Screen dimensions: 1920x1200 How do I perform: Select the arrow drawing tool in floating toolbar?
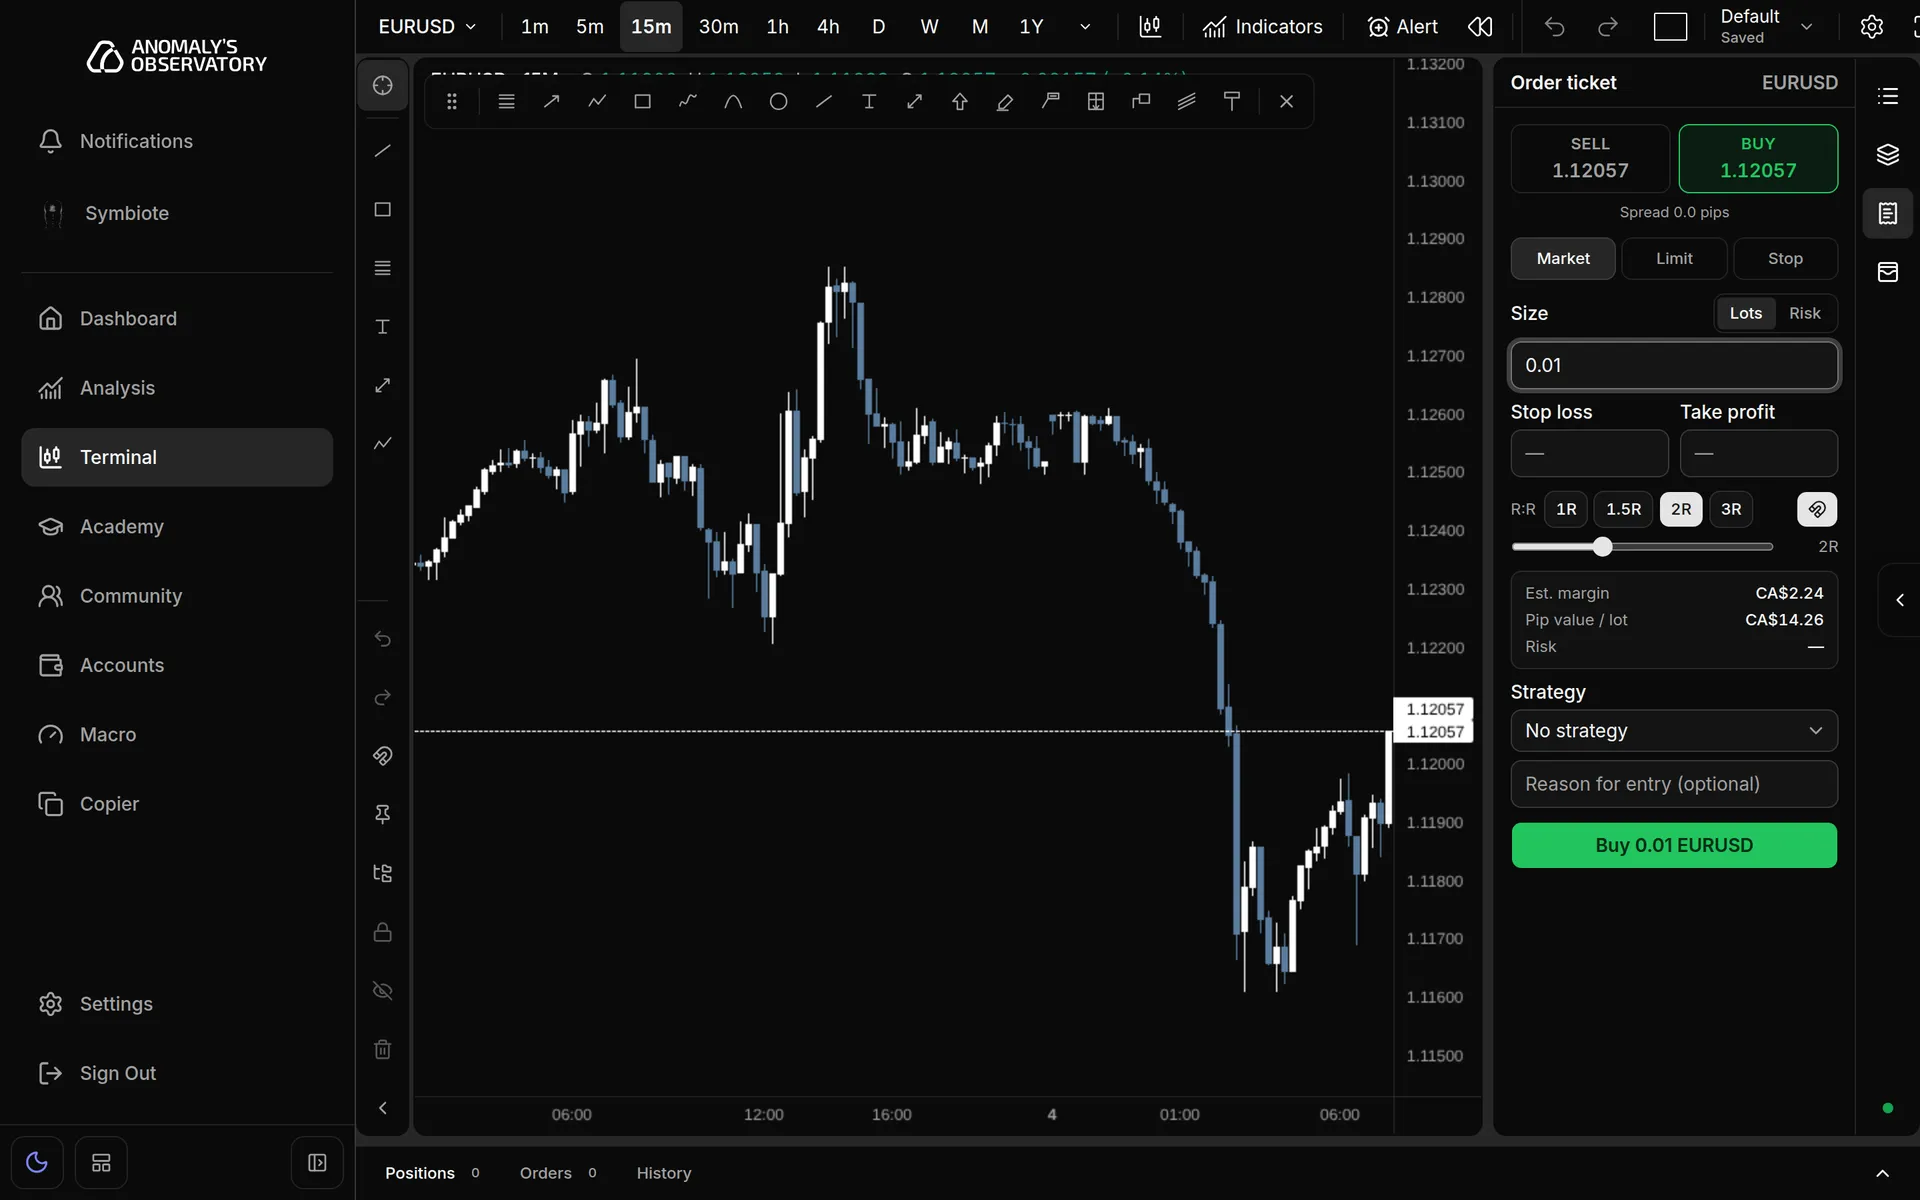(551, 101)
